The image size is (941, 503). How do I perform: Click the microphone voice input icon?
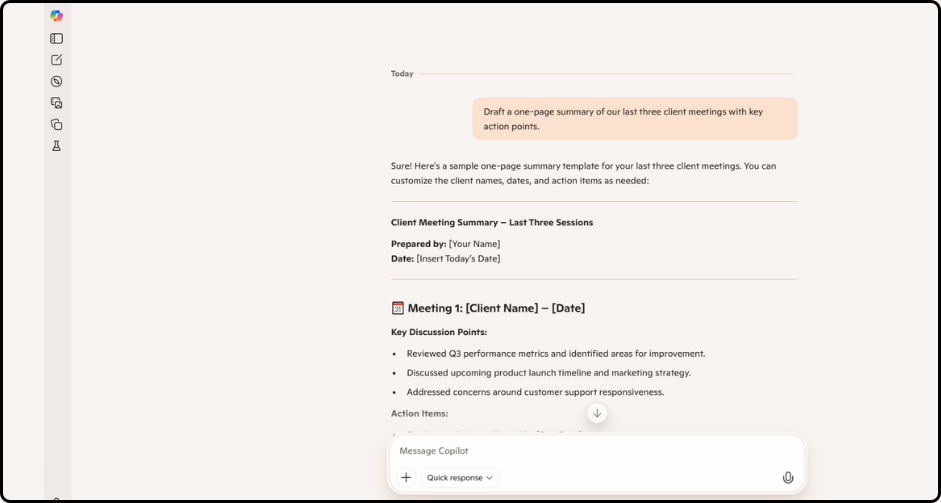788,478
